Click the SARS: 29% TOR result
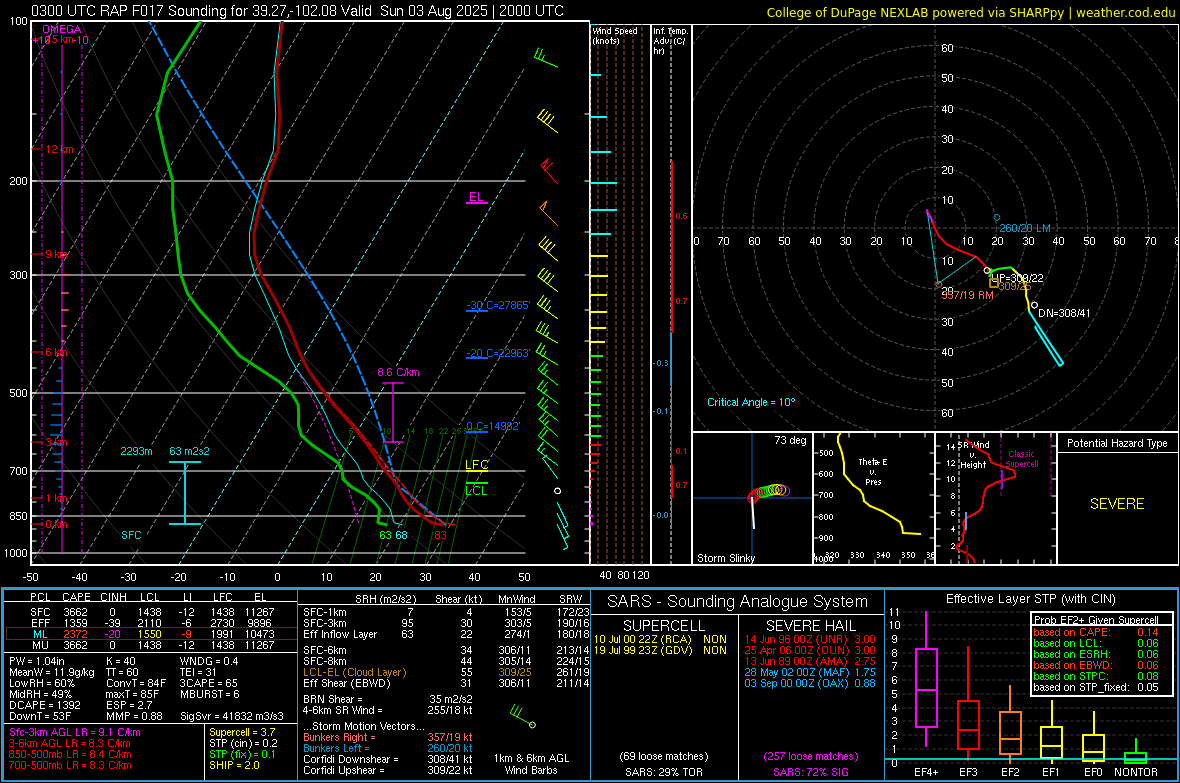Screen dimensions: 1180x783 [x=664, y=772]
